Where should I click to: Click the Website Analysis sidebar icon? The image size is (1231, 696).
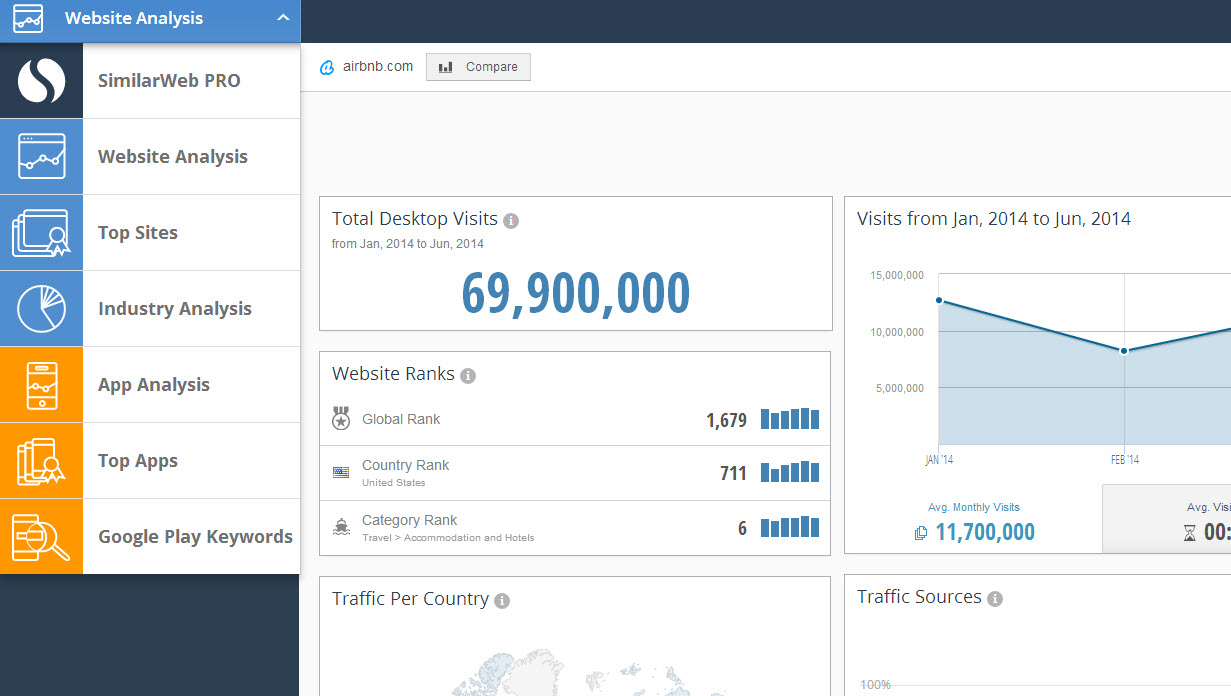(41, 157)
